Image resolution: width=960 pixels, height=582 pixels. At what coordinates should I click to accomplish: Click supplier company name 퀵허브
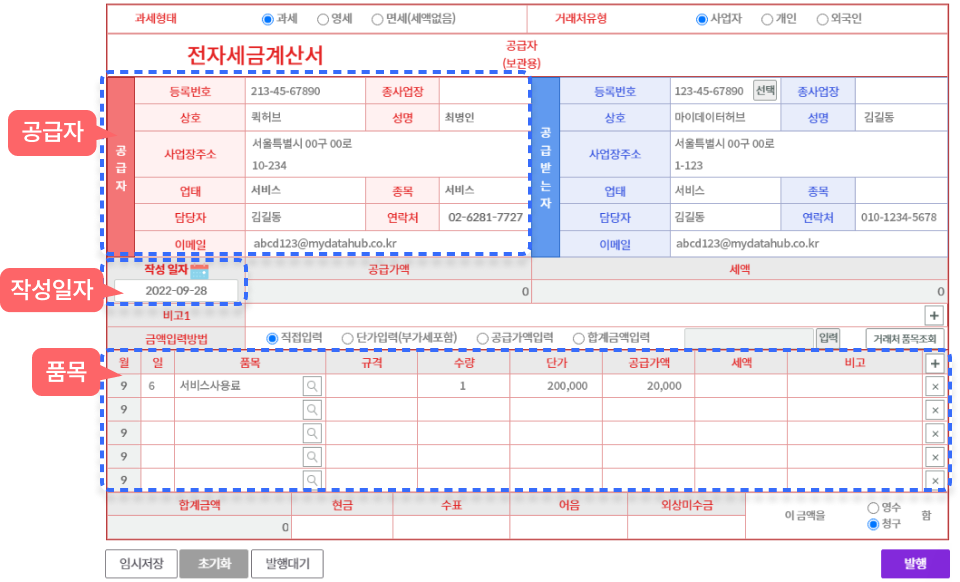(x=266, y=118)
